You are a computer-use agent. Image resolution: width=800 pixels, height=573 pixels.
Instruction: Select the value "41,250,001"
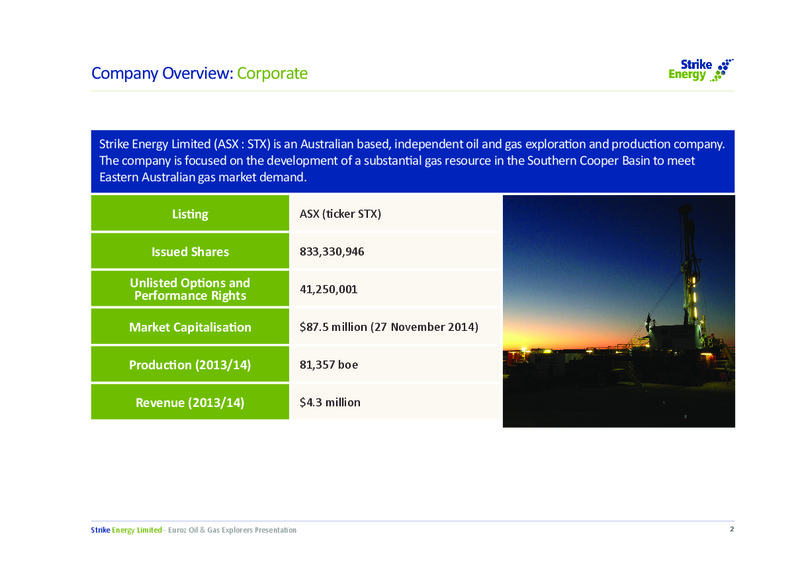coord(329,289)
